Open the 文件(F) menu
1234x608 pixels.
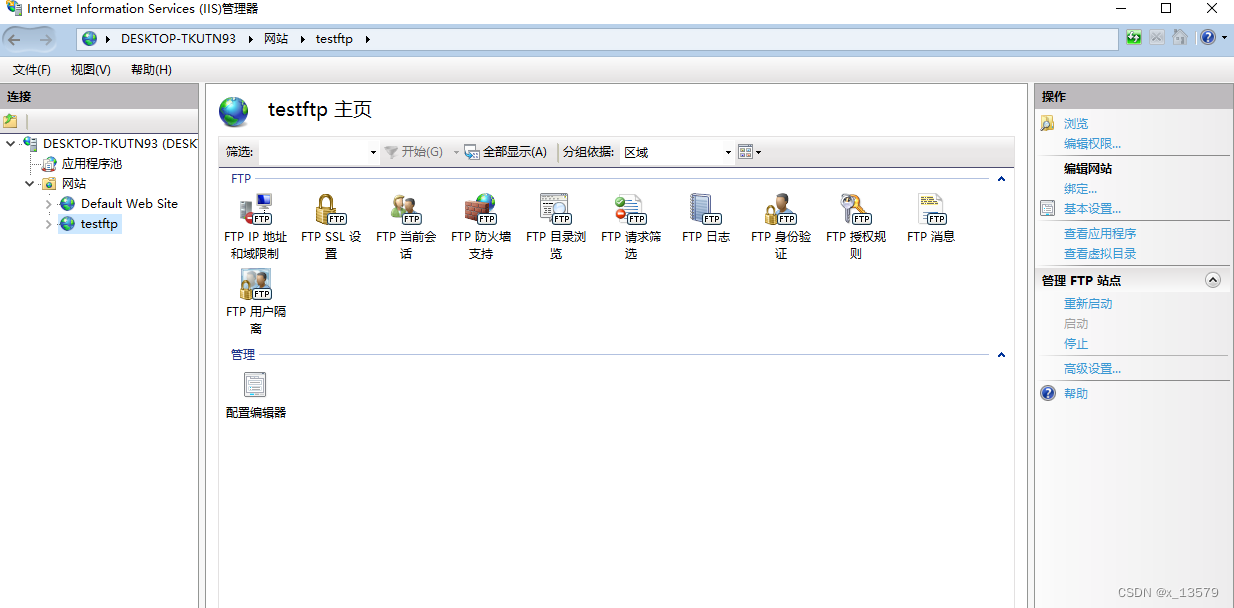[x=32, y=70]
